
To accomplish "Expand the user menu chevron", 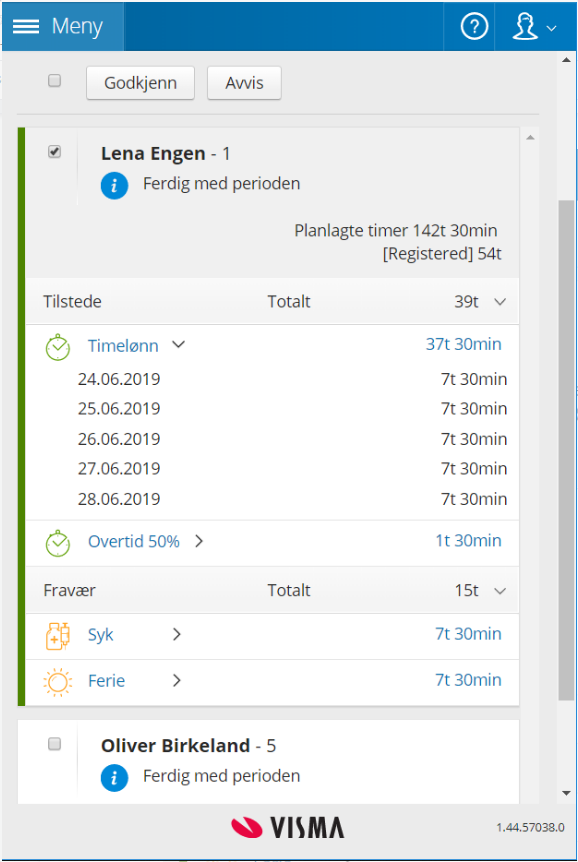I will tap(552, 28).
